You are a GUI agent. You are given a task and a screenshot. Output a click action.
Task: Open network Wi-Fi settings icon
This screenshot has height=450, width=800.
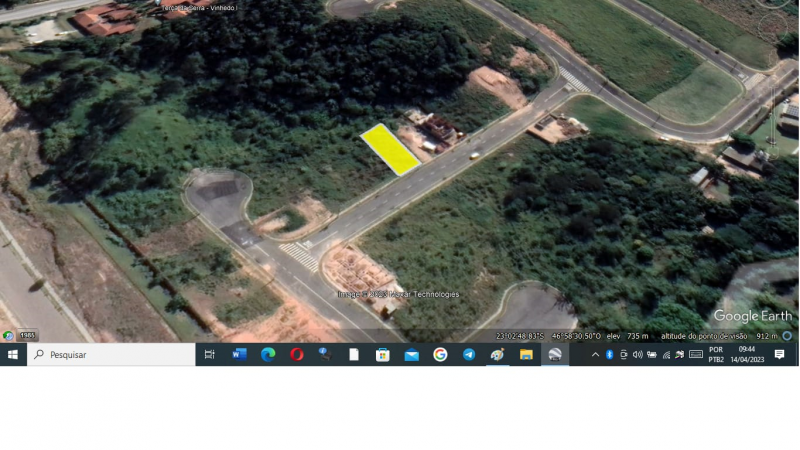(666, 355)
